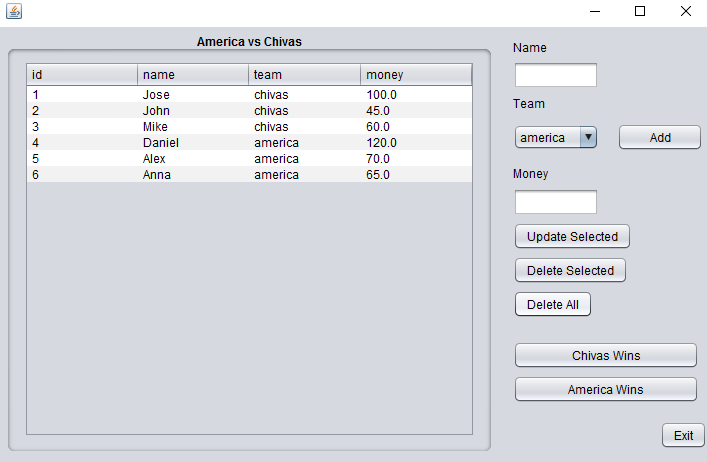The height and width of the screenshot is (462, 707).
Task: Click the id cell with value 2
Action: pos(82,110)
